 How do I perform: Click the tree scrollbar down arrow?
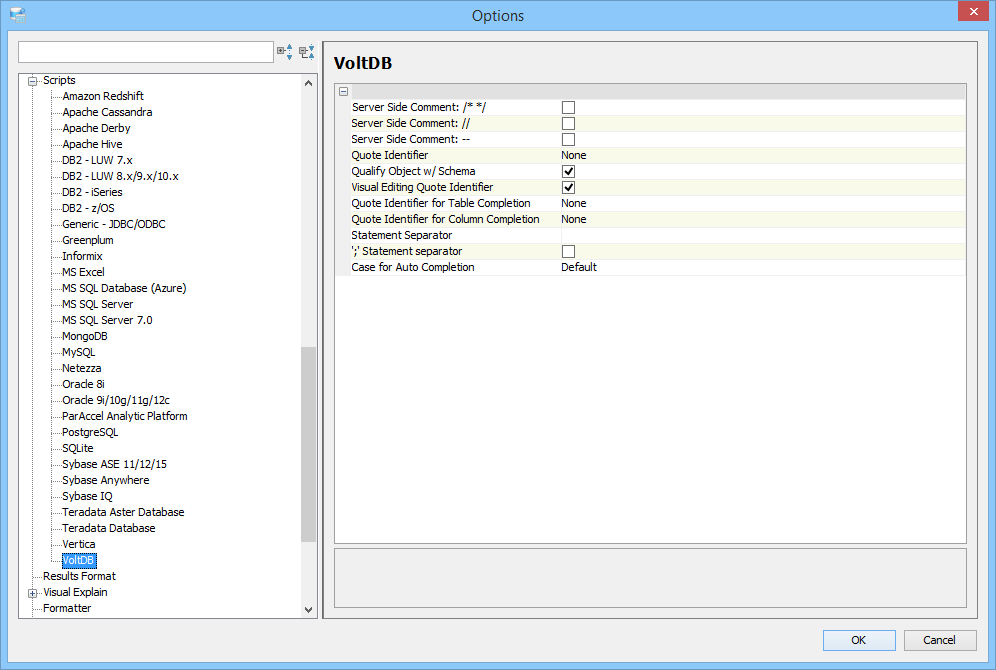(309, 610)
